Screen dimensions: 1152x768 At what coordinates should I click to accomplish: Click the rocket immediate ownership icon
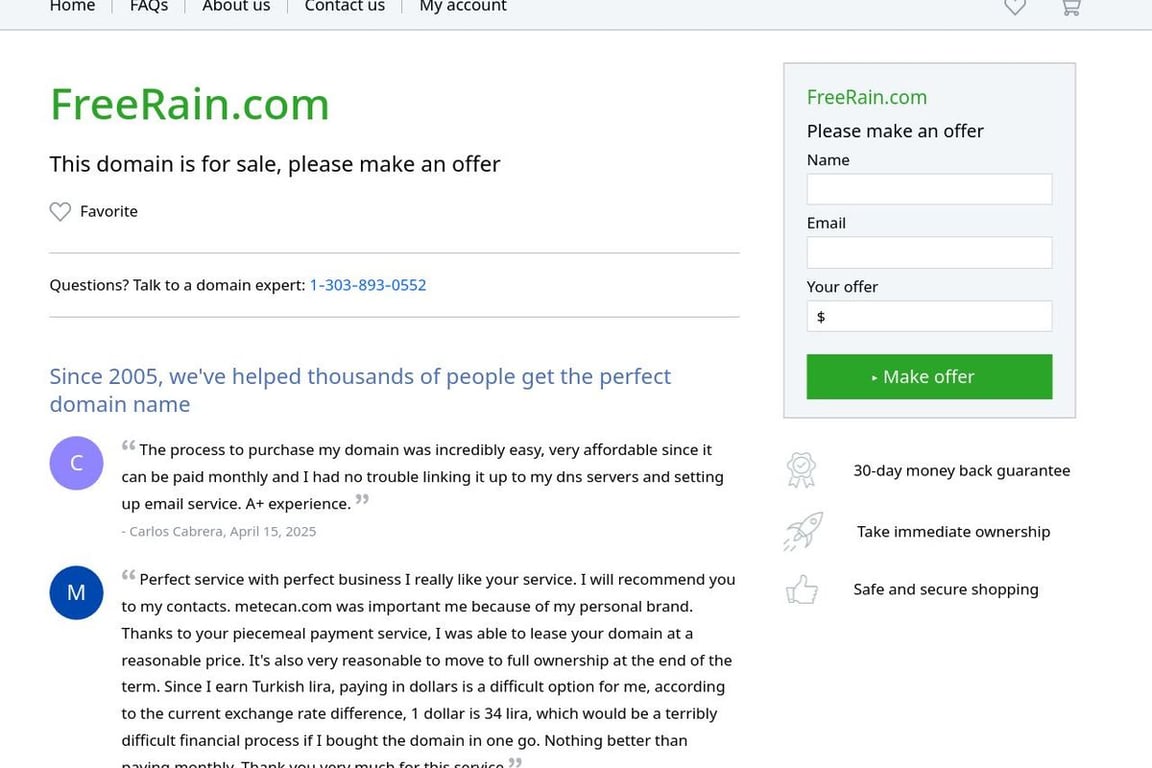click(x=802, y=531)
